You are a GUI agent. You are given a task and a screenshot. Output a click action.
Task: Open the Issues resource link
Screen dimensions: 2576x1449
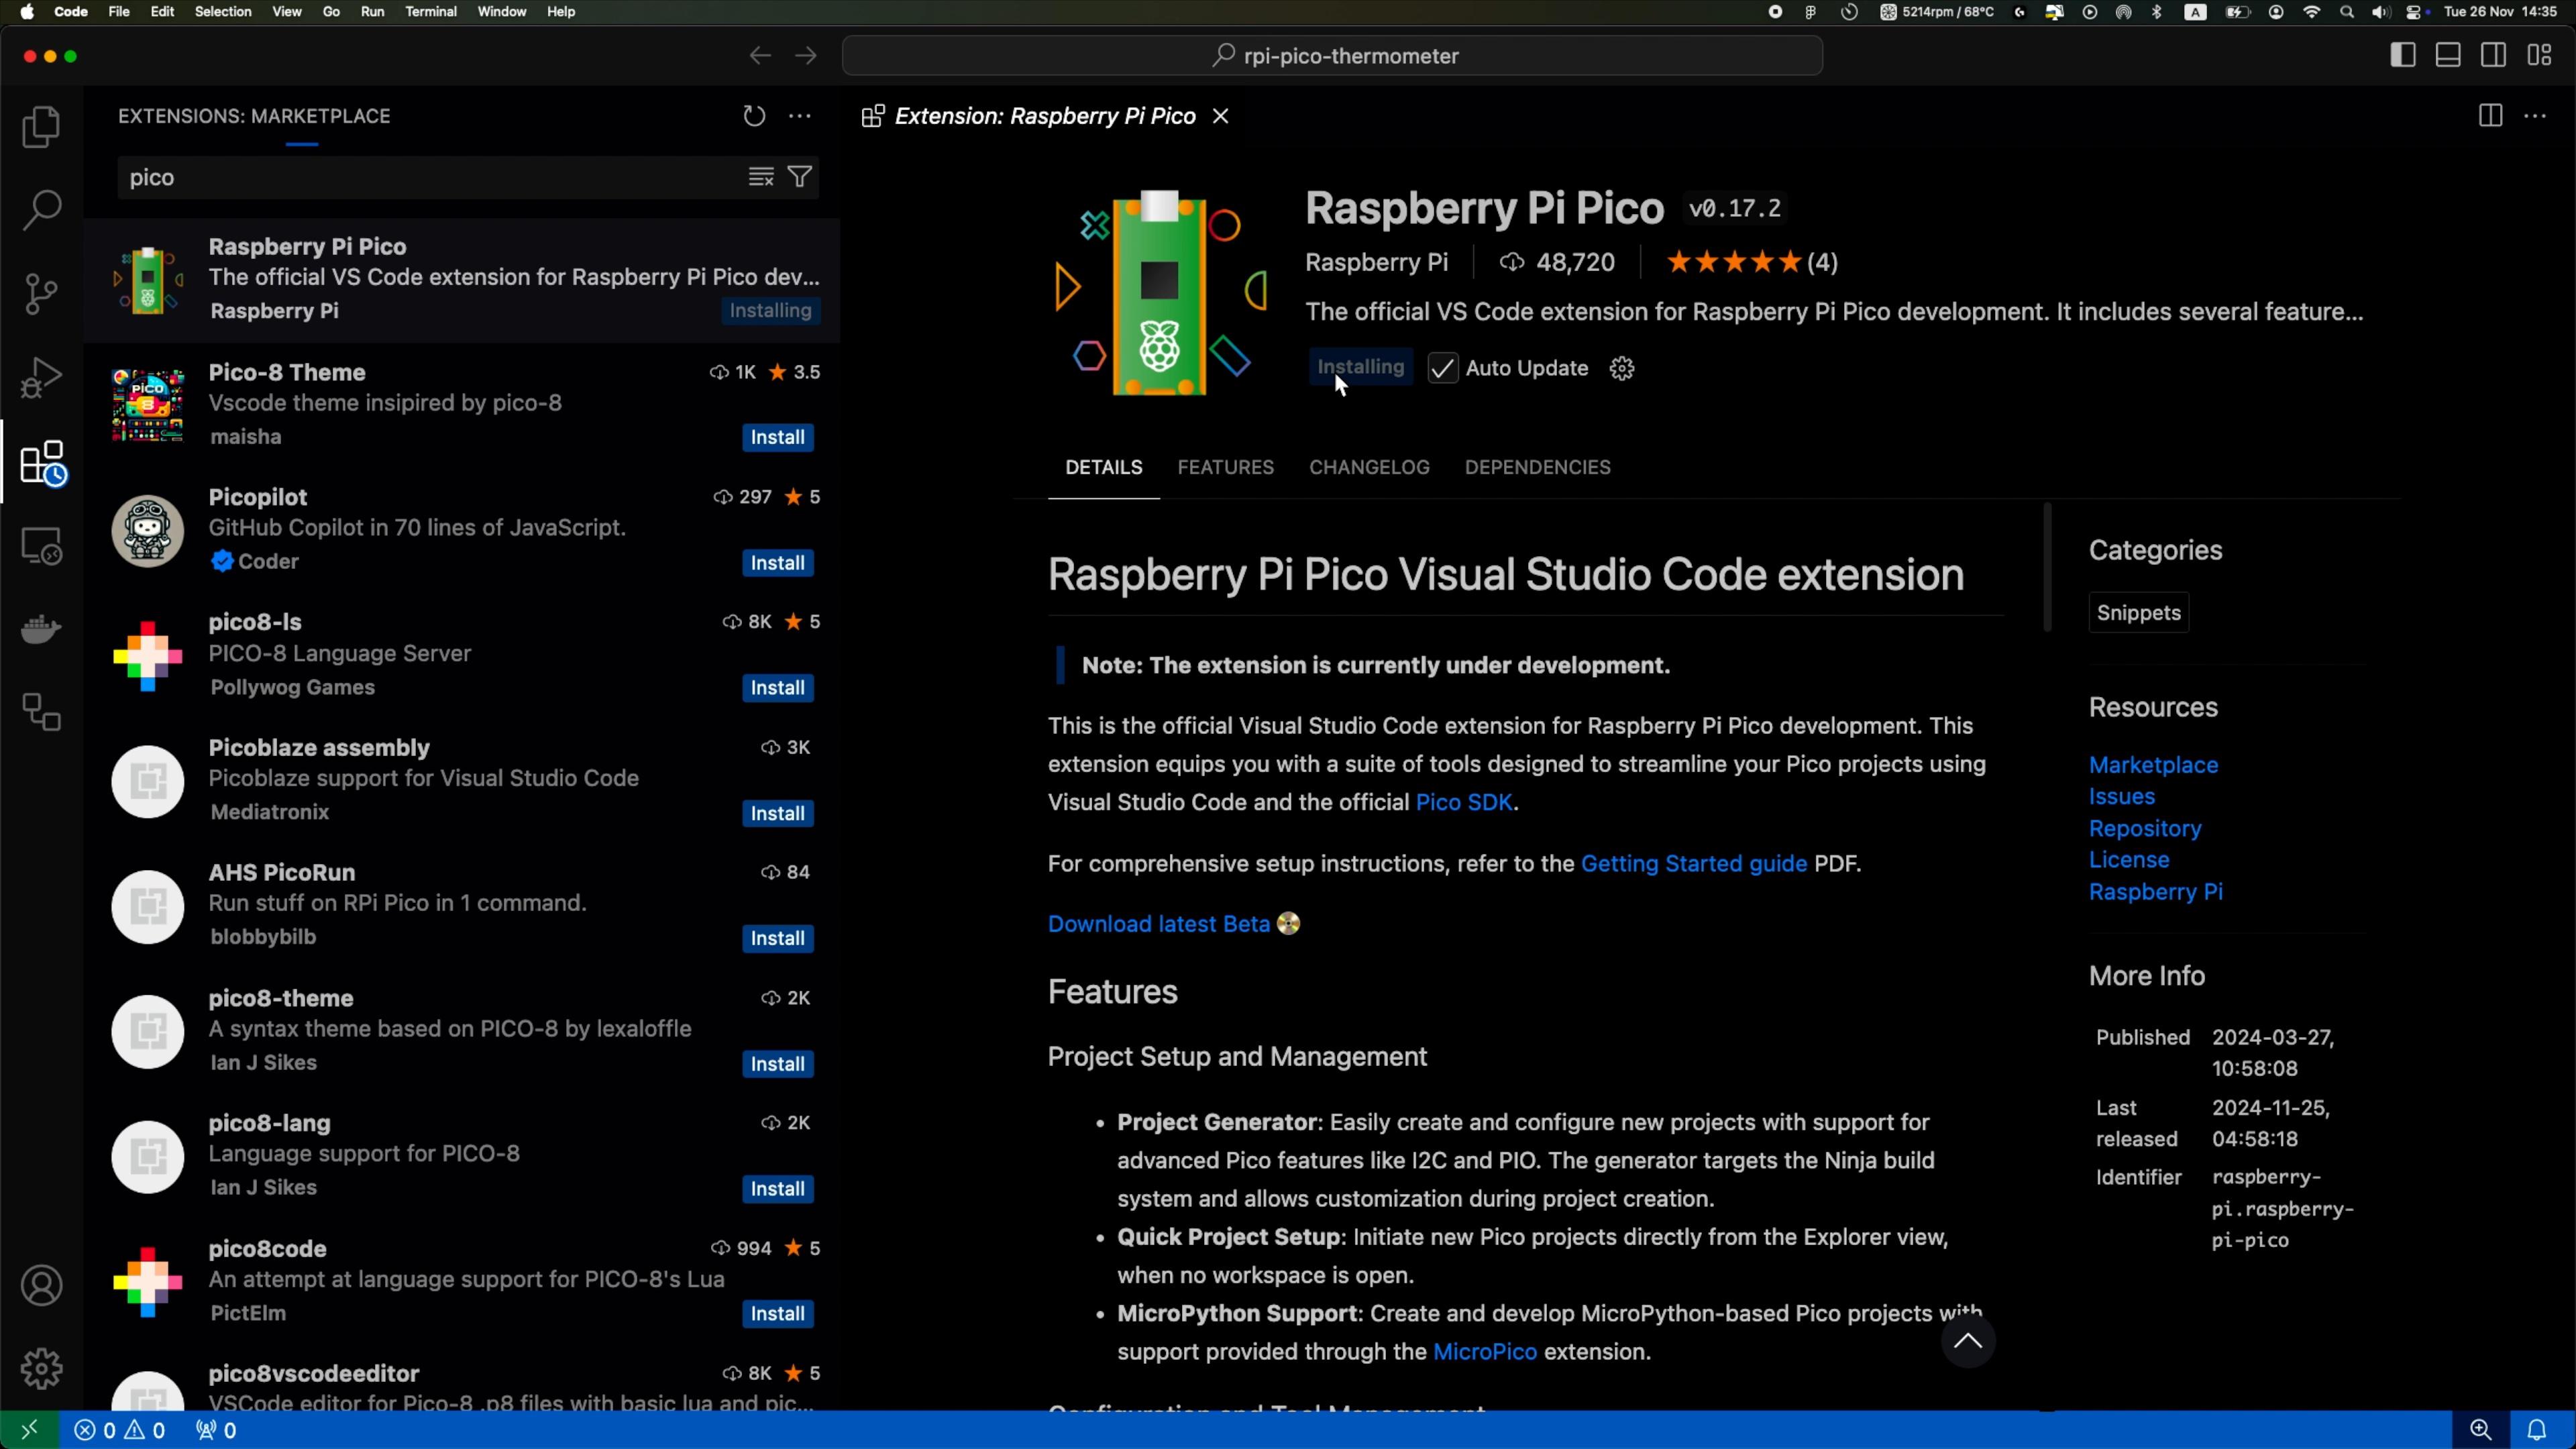(2121, 797)
